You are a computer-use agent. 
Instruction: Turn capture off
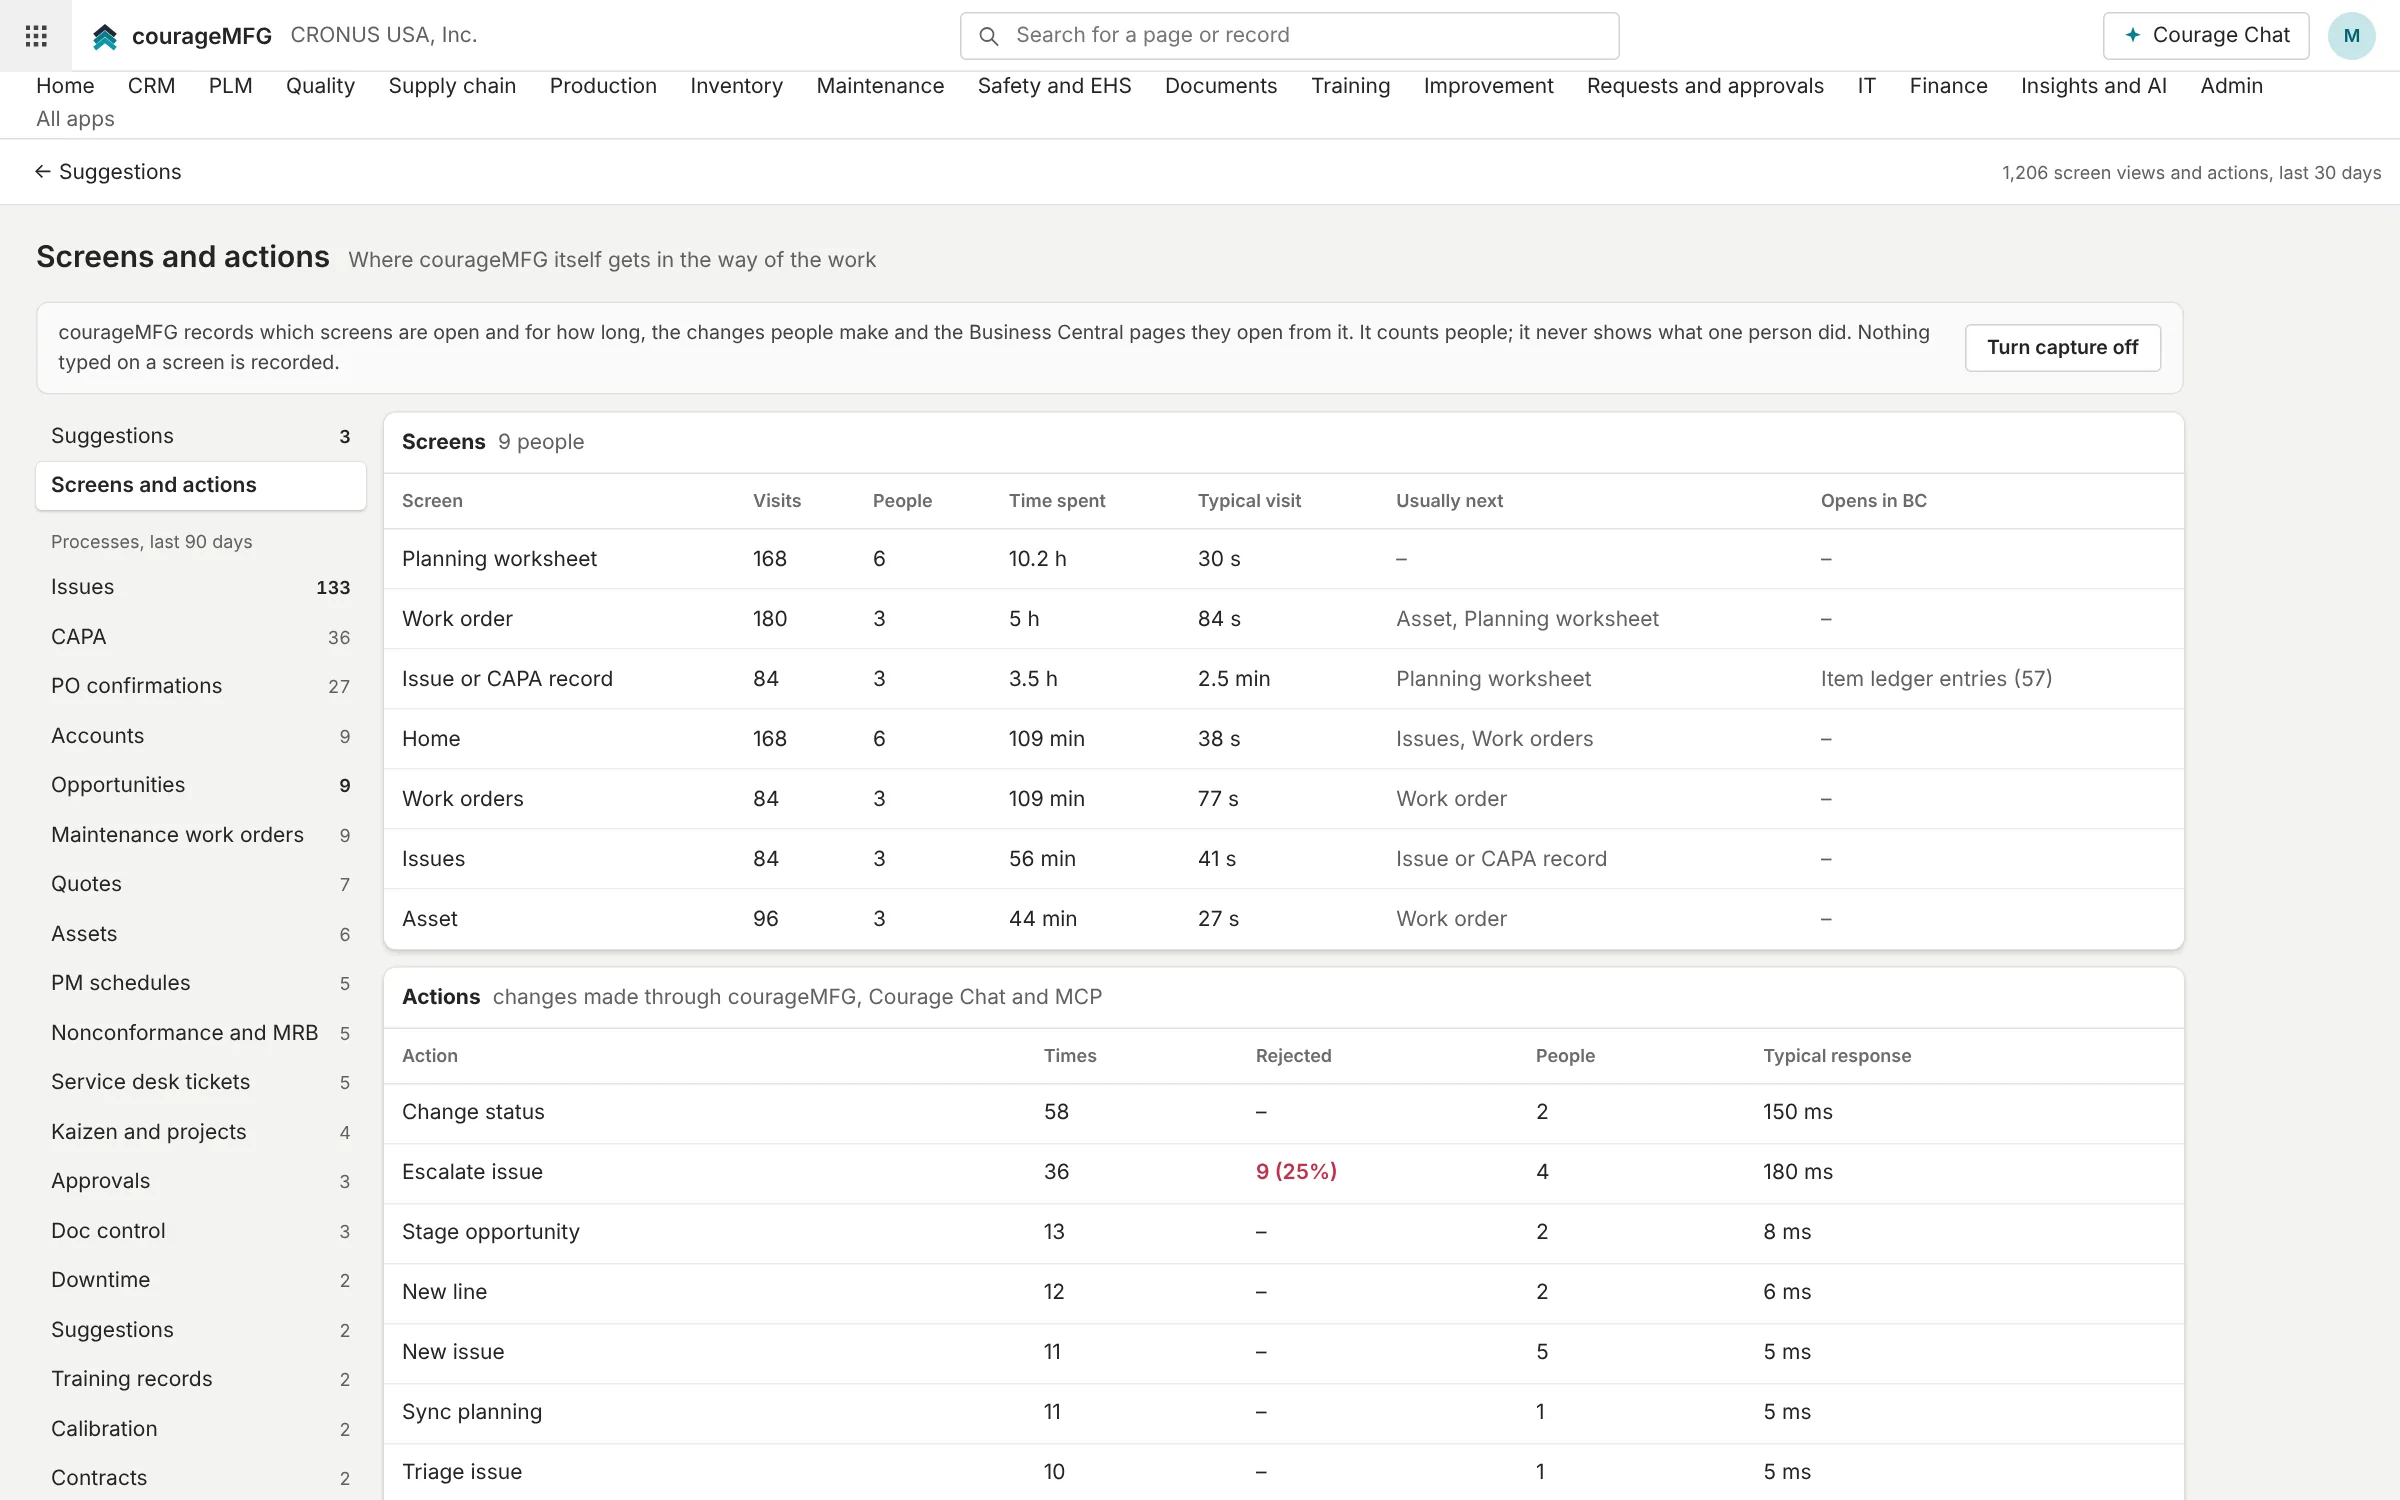(x=2062, y=347)
